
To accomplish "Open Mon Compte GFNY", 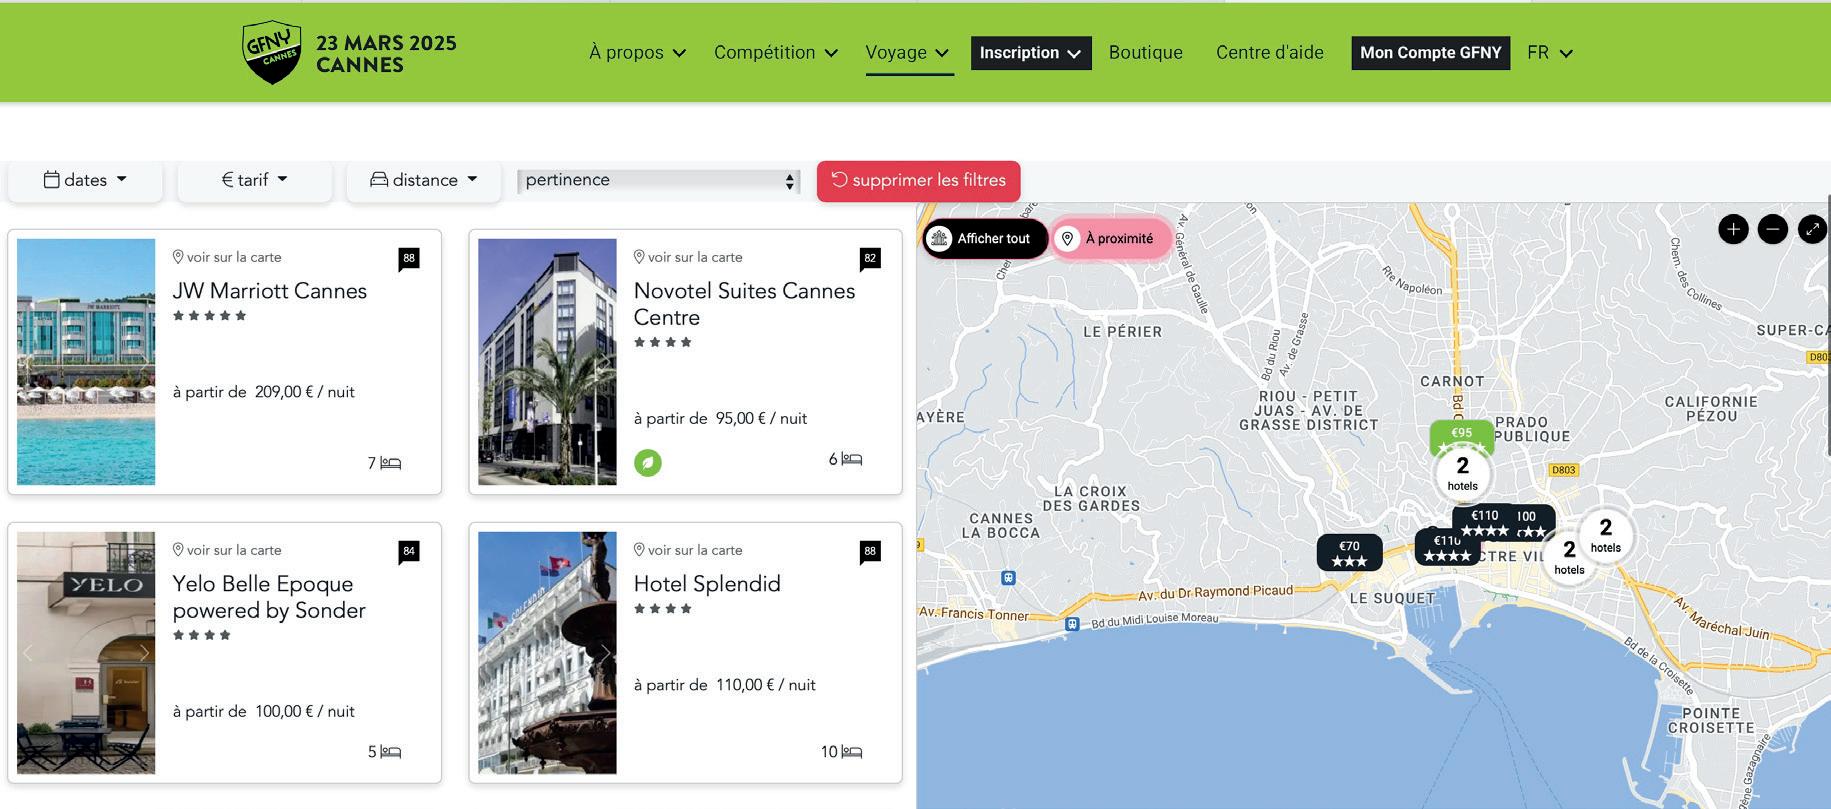I will pyautogui.click(x=1431, y=53).
